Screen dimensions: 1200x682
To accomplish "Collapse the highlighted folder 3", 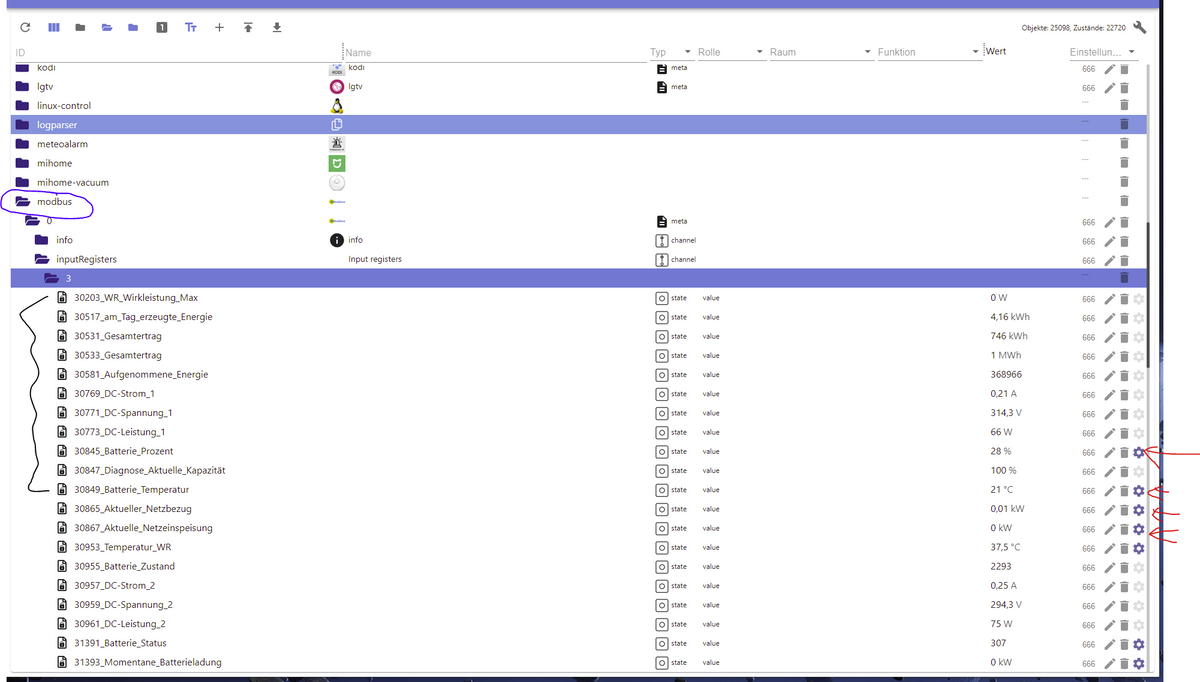I will (51, 278).
